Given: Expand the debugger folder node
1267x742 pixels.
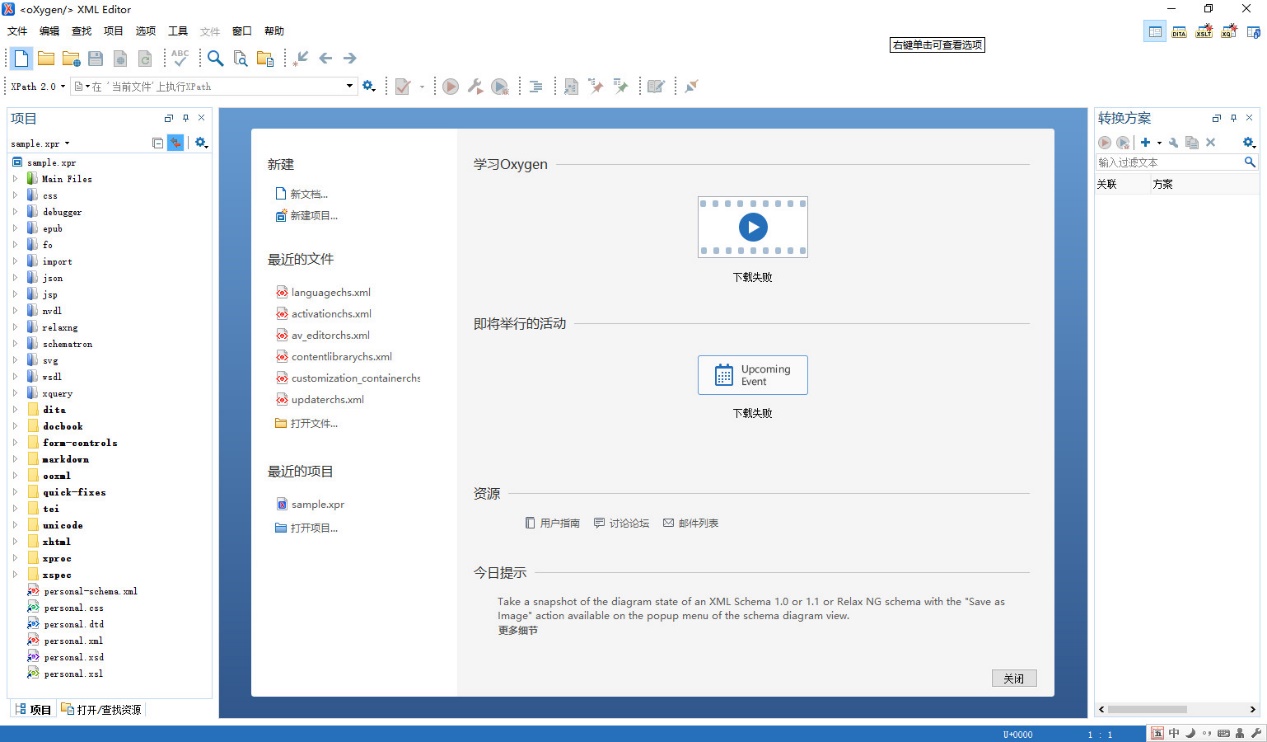Looking at the screenshot, I should point(15,212).
